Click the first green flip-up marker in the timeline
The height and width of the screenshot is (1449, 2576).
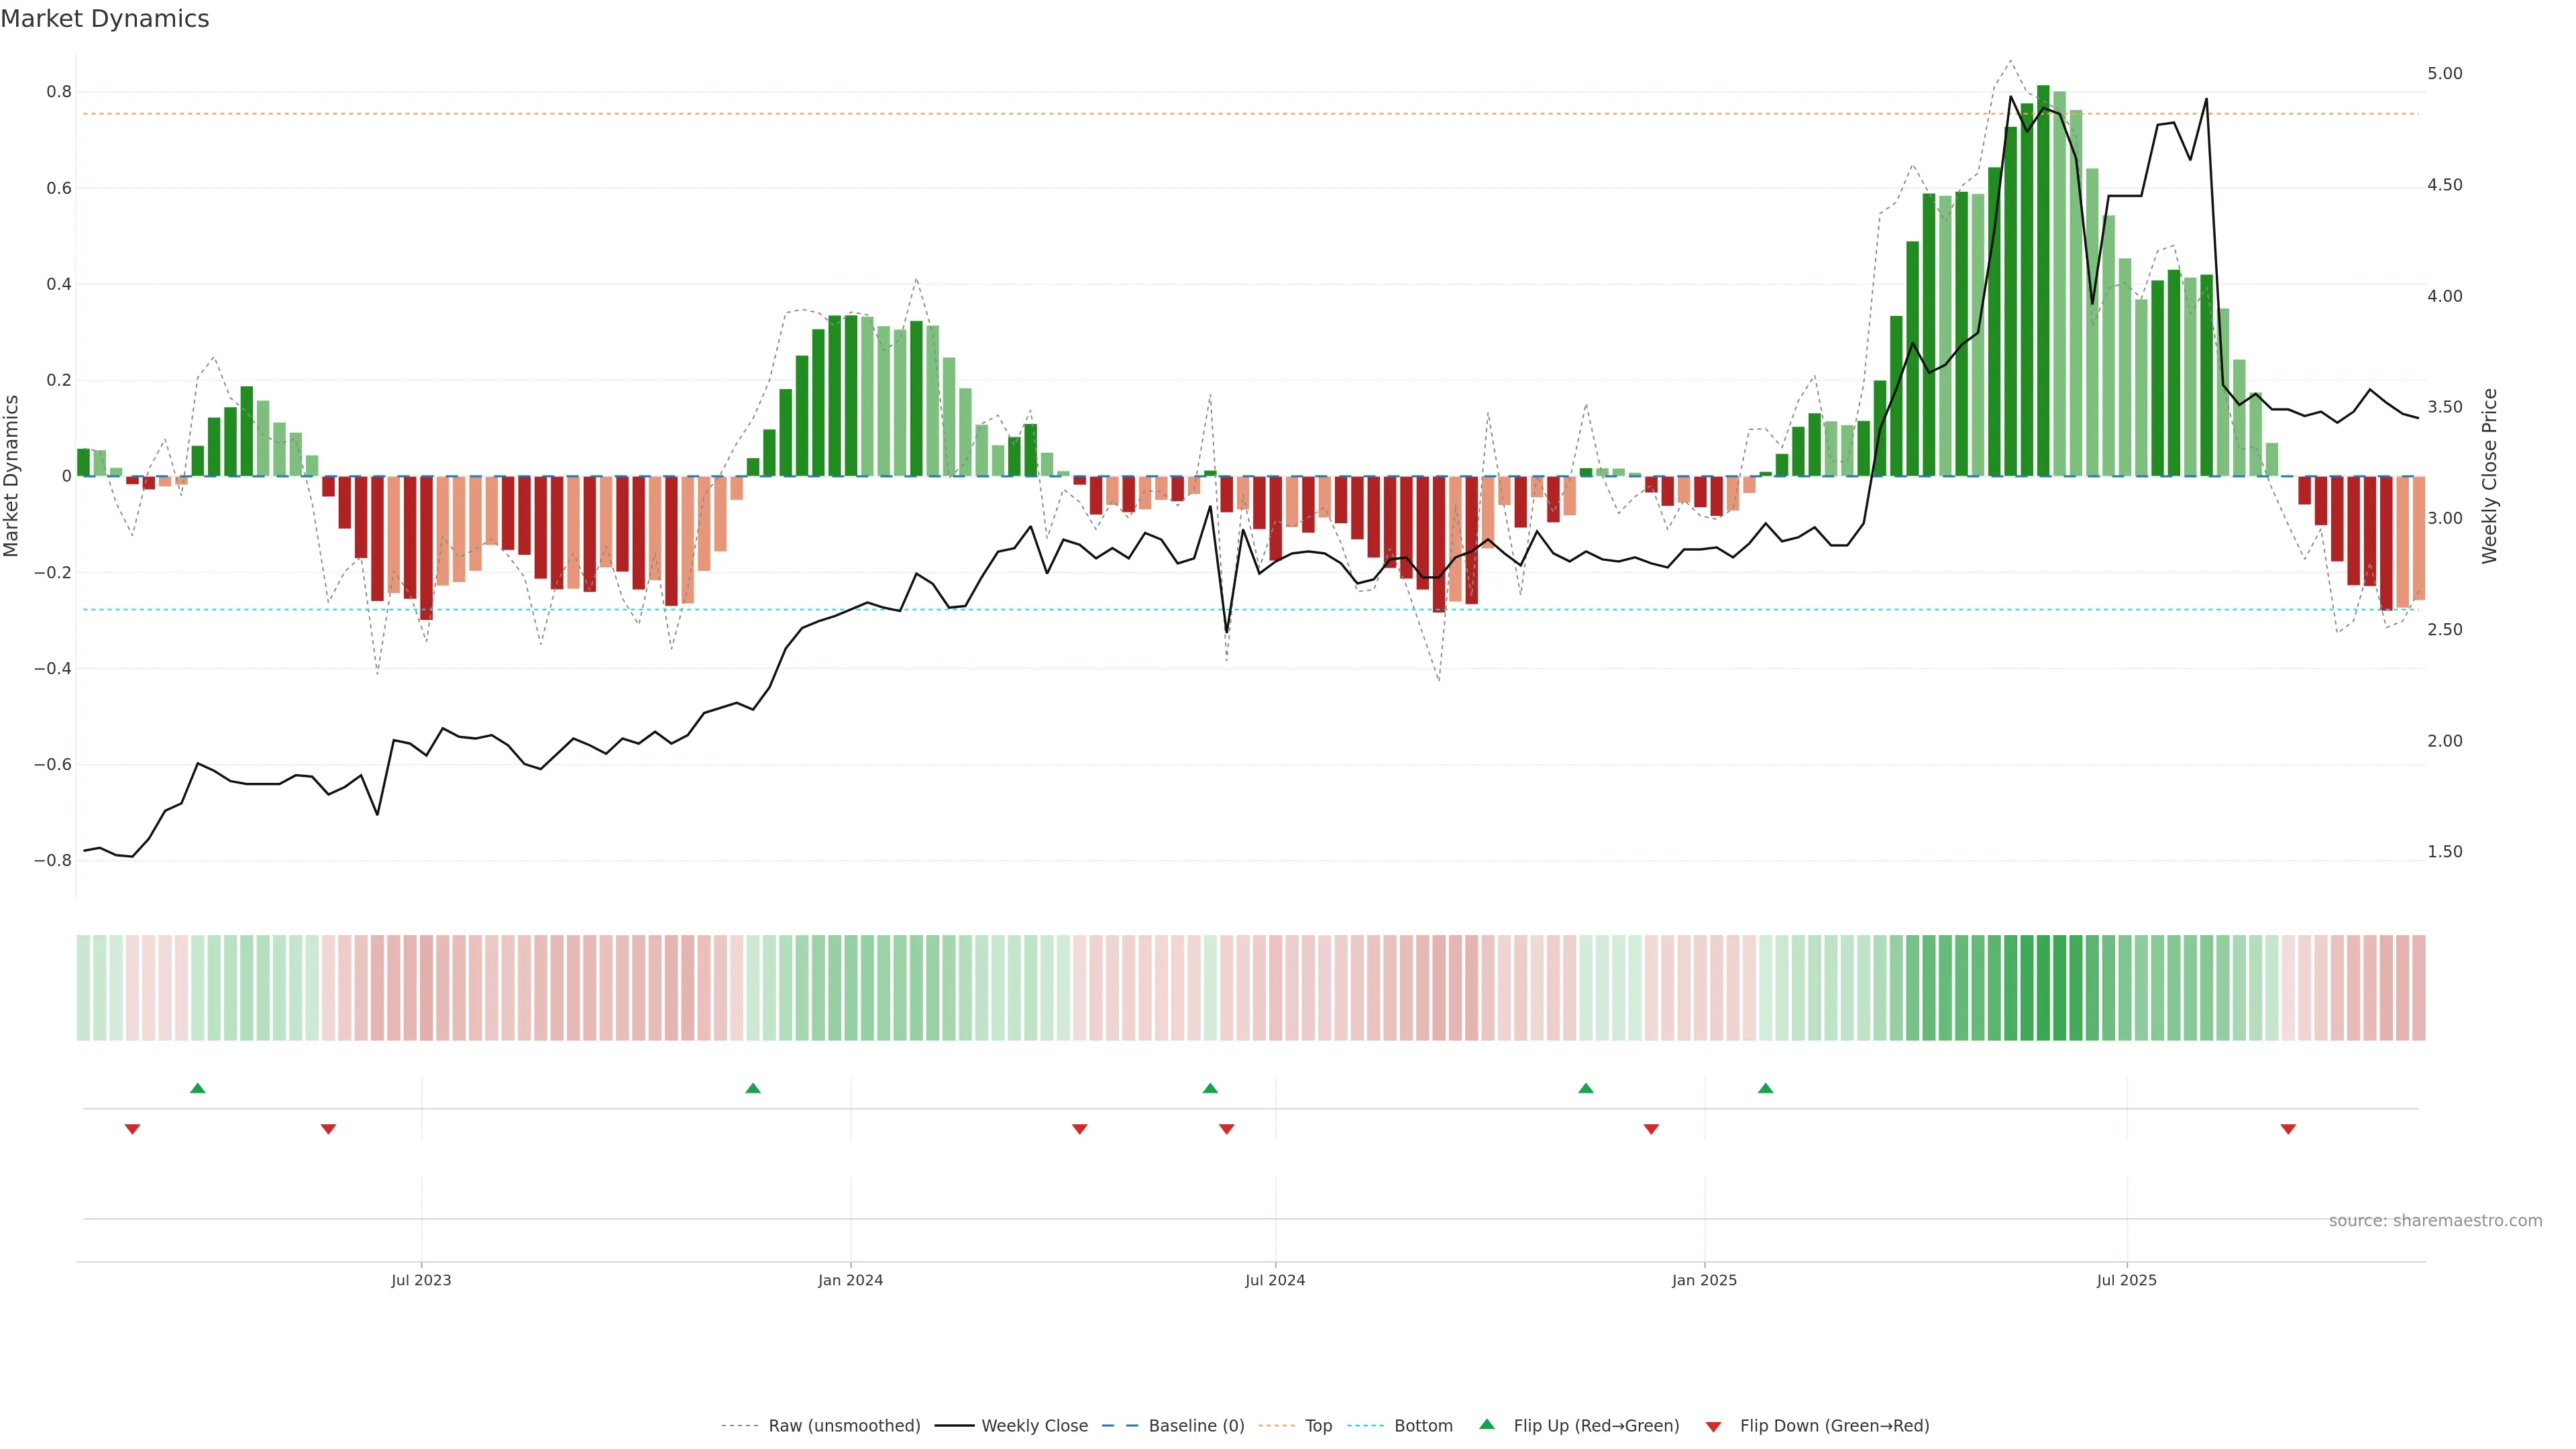tap(198, 1088)
